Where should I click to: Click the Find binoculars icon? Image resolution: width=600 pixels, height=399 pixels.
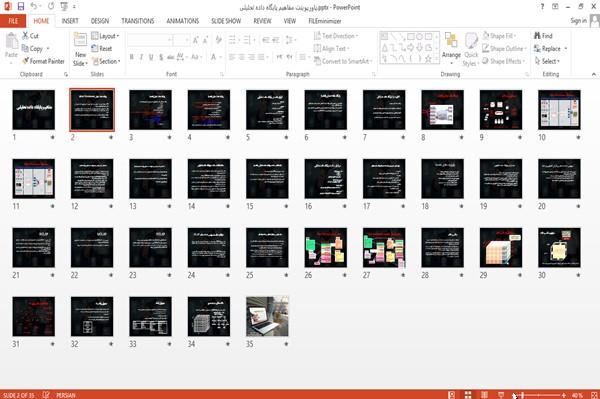tap(538, 36)
